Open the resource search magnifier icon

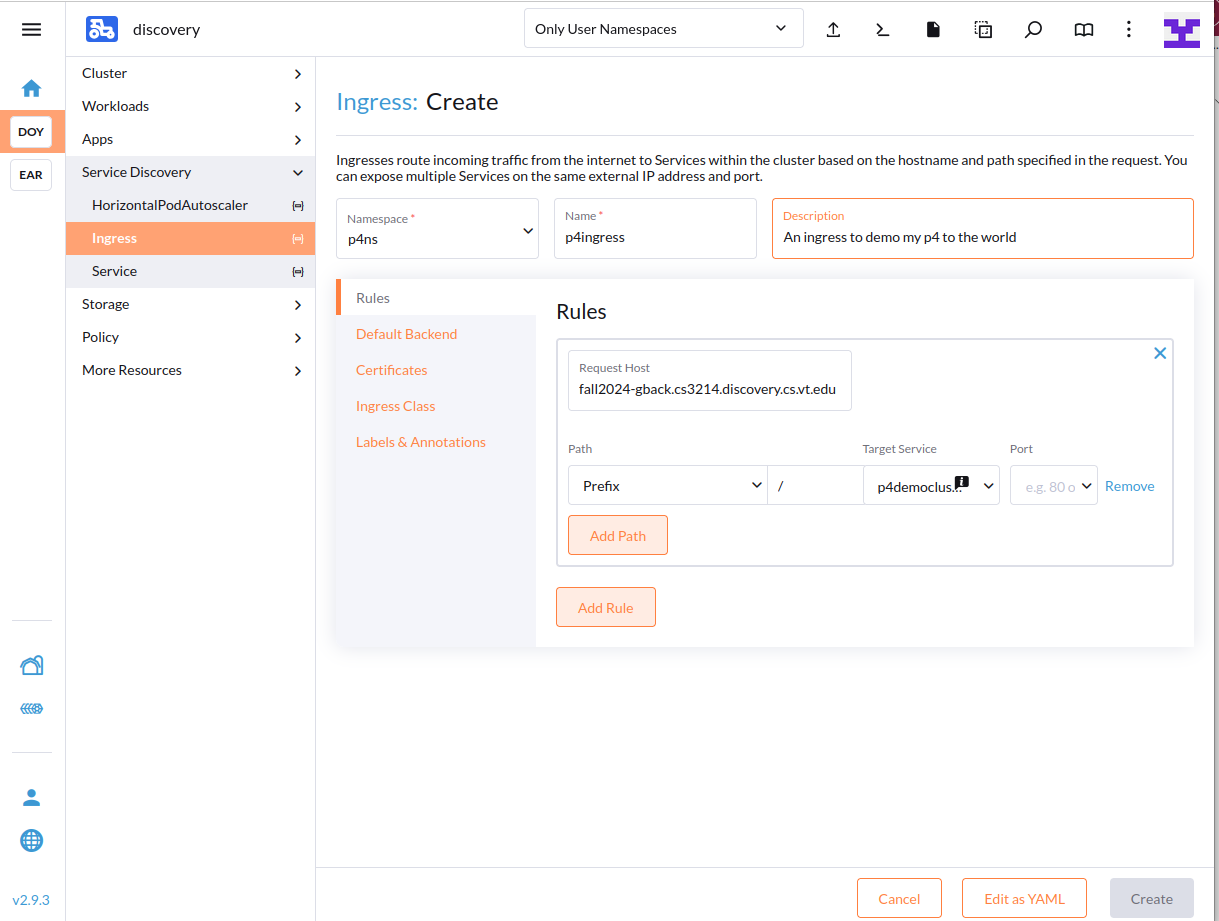tap(1033, 29)
